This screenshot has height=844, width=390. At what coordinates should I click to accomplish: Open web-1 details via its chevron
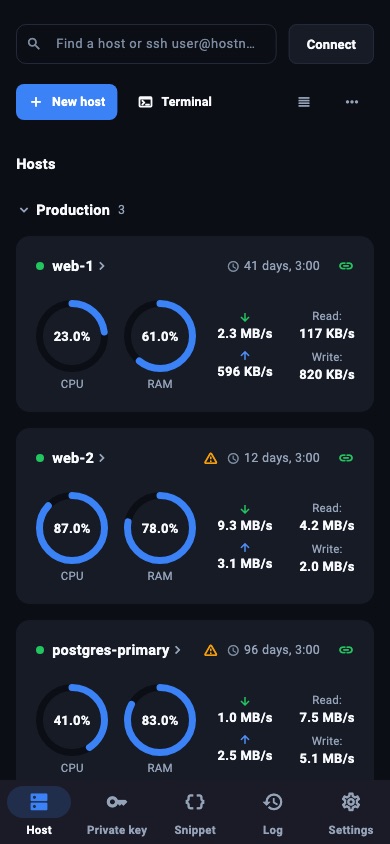[102, 266]
